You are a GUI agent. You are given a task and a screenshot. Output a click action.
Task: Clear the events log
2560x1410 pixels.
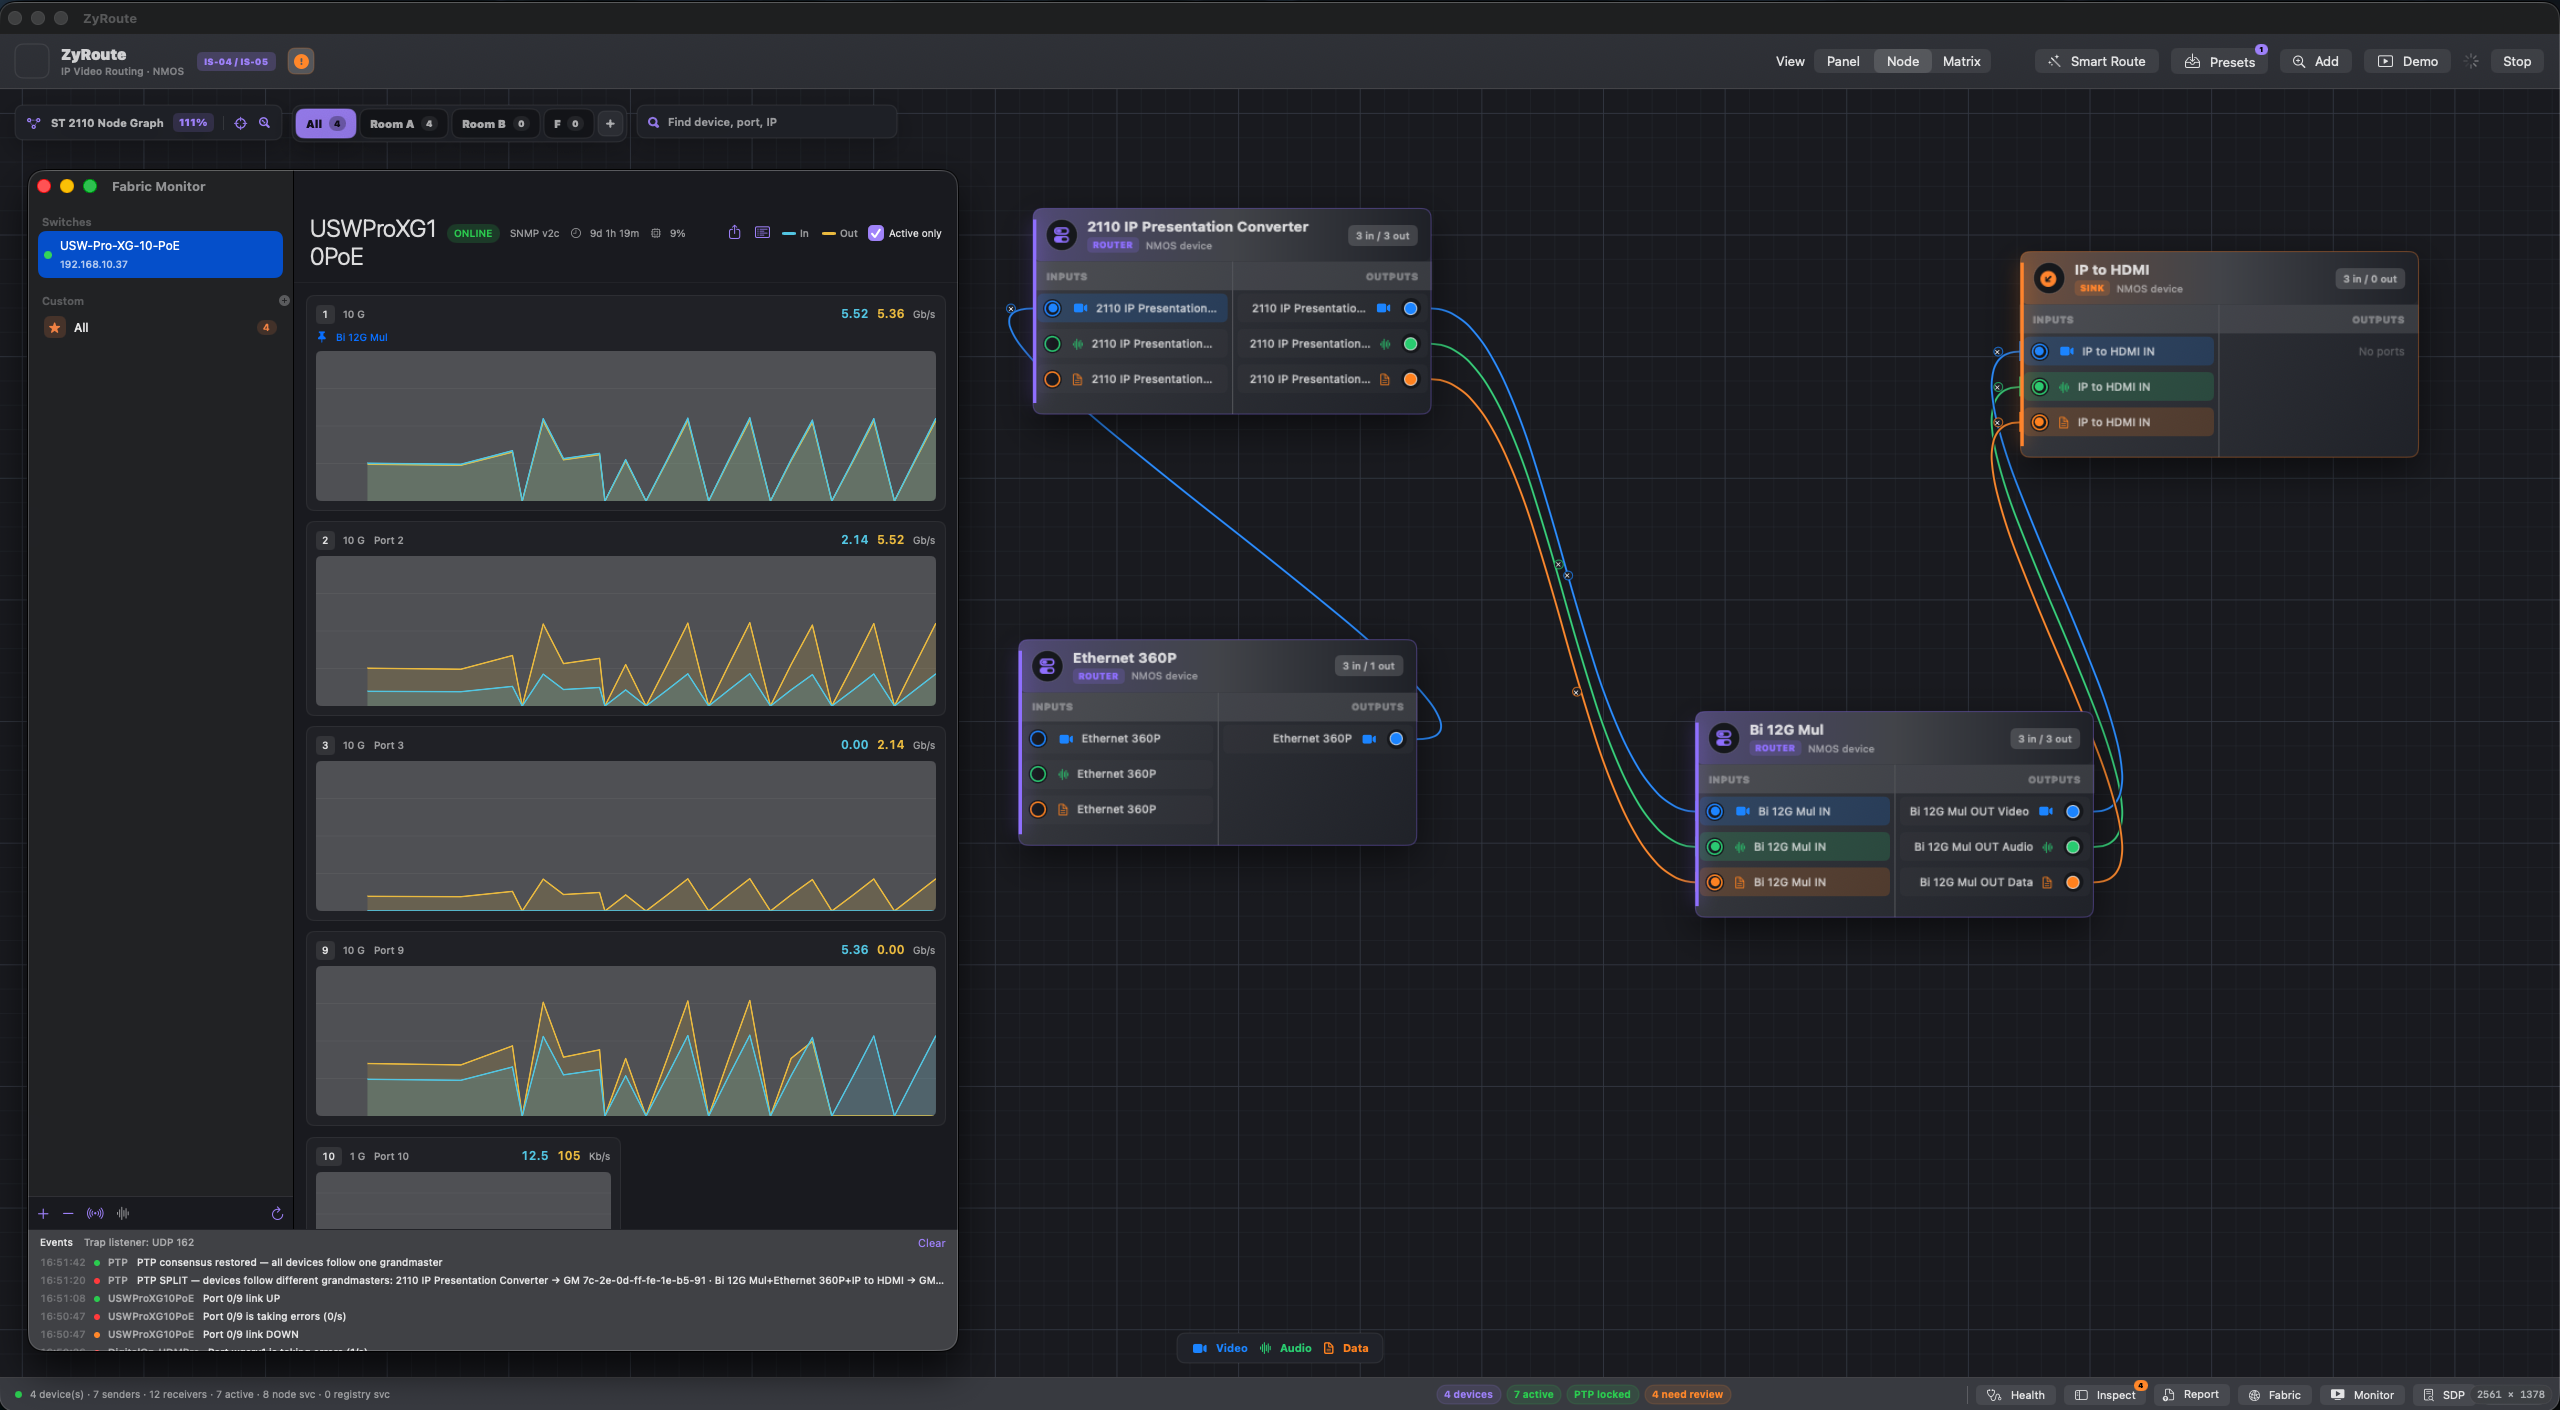931,1243
